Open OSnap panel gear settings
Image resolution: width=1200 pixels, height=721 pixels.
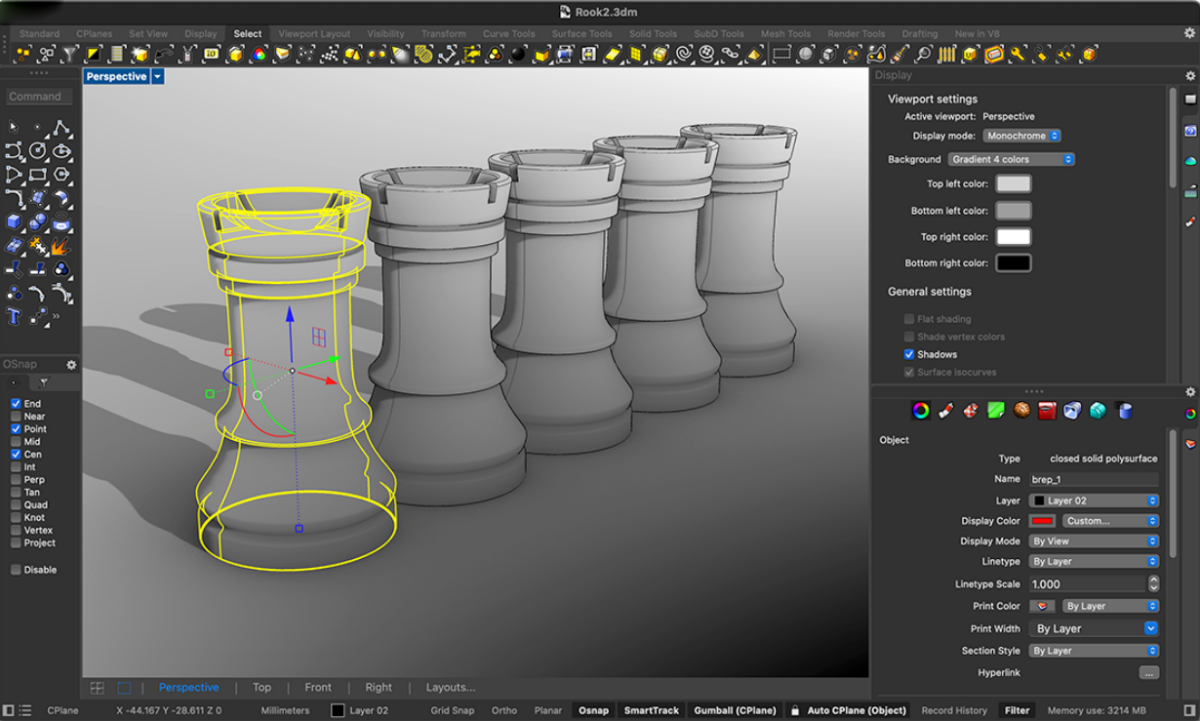pos(71,365)
